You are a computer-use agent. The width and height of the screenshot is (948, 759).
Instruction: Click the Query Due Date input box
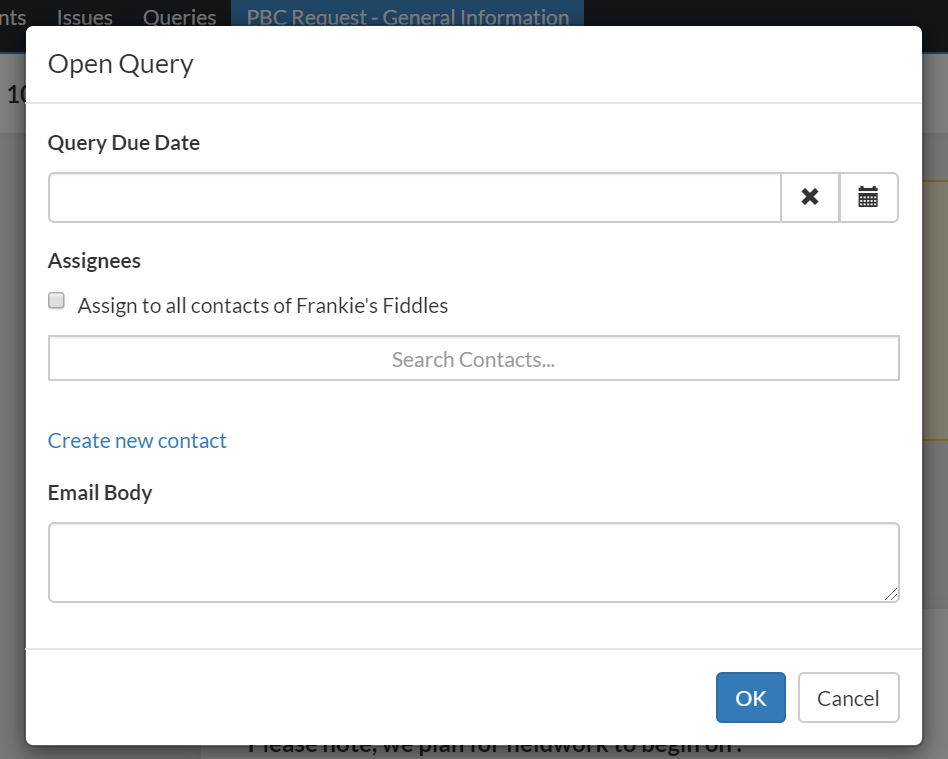pos(414,197)
